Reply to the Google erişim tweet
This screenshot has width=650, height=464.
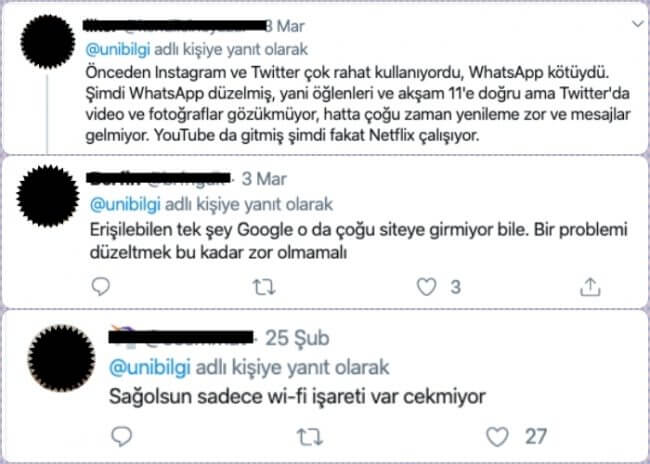(100, 287)
